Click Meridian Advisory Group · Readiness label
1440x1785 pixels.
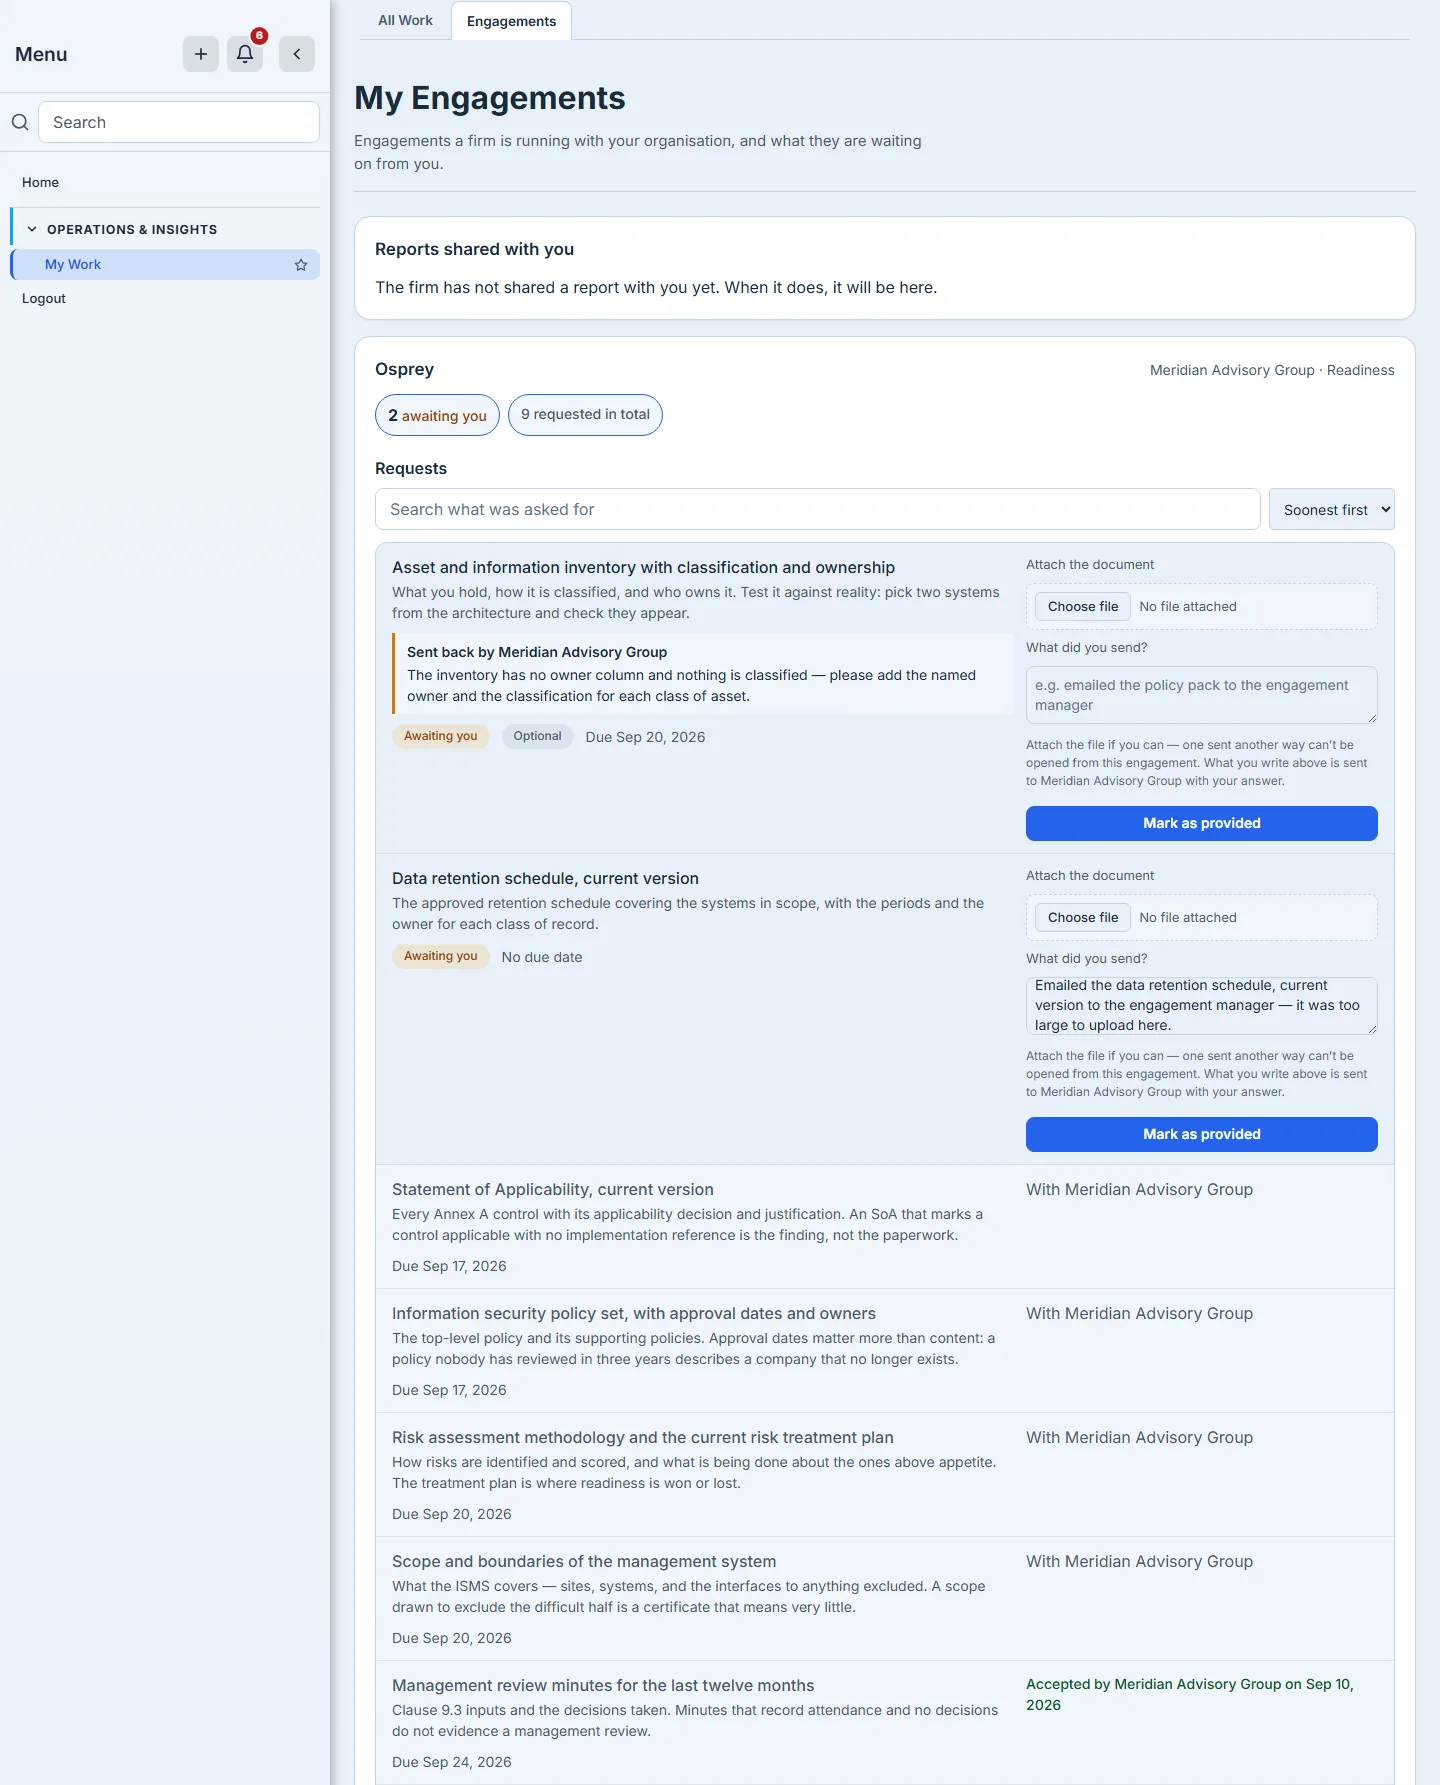click(x=1272, y=370)
